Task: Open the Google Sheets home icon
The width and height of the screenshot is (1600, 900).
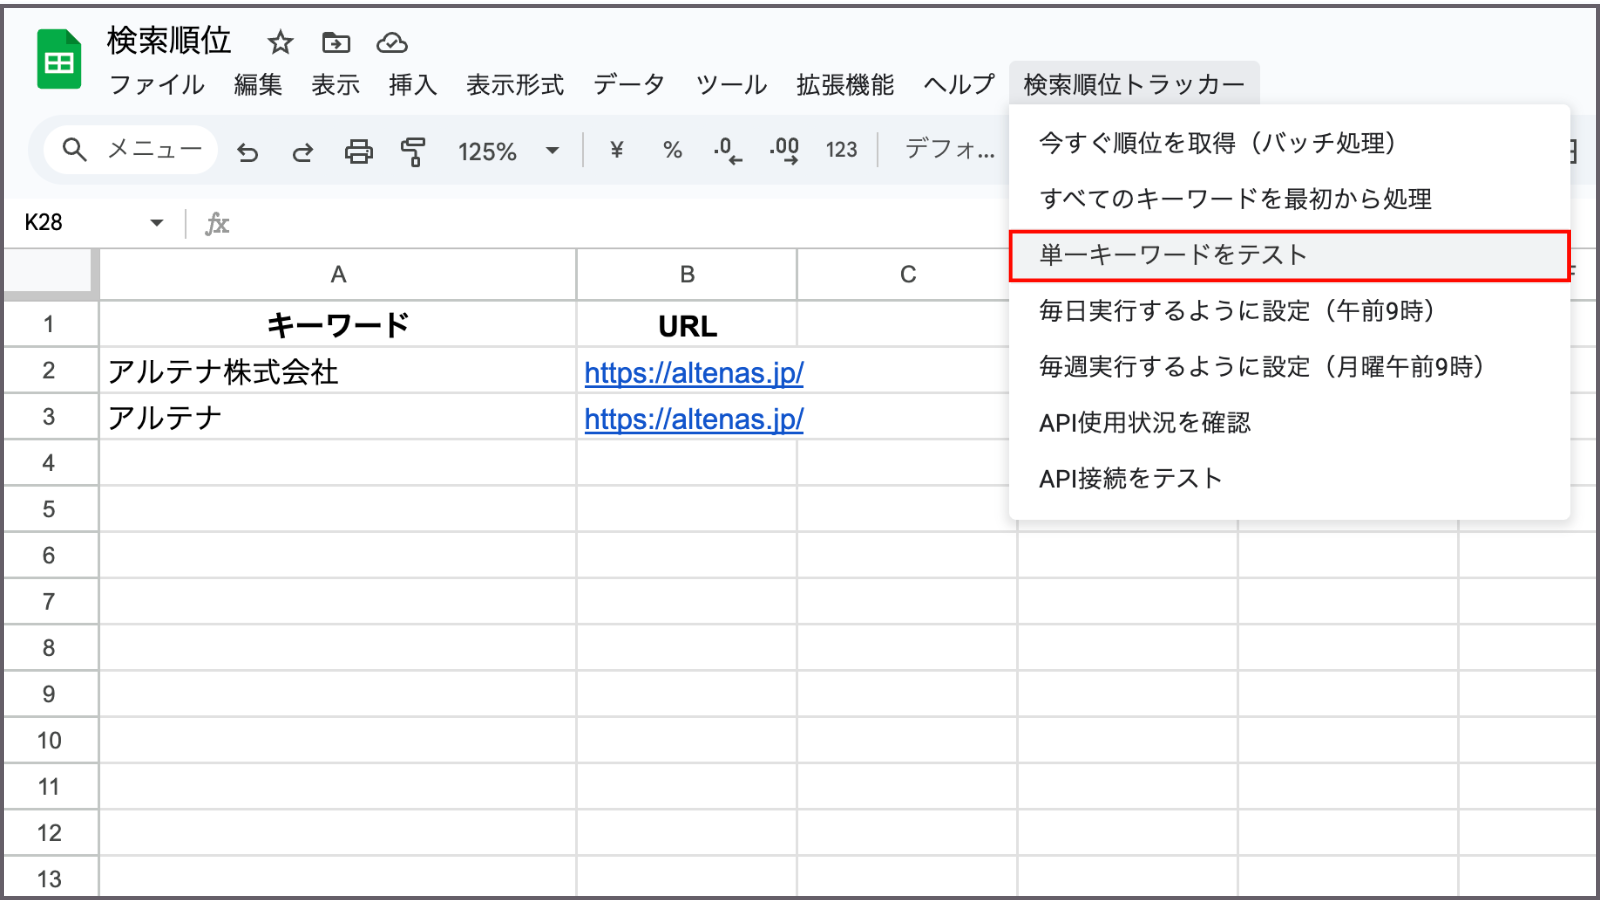Action: click(59, 60)
